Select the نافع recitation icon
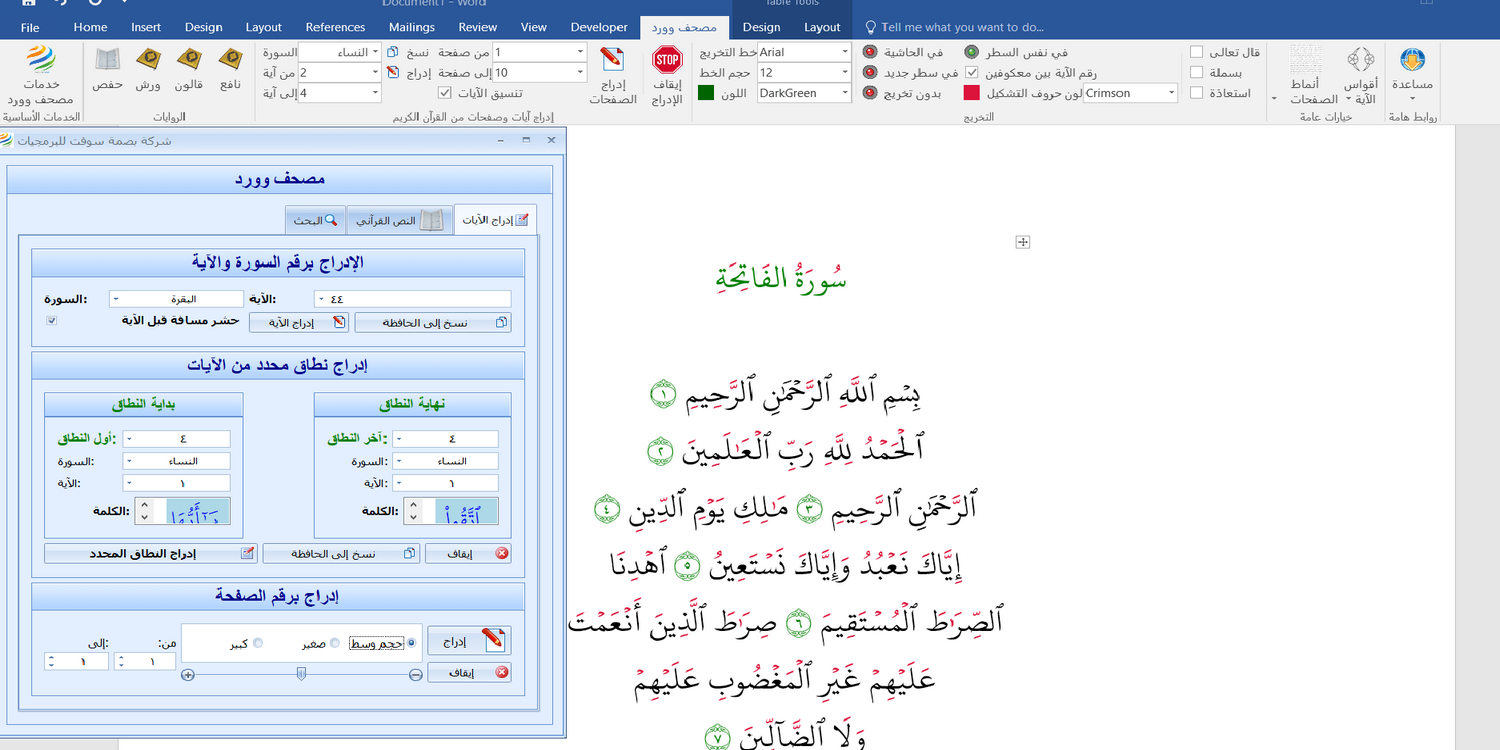The height and width of the screenshot is (750, 1500). click(231, 60)
